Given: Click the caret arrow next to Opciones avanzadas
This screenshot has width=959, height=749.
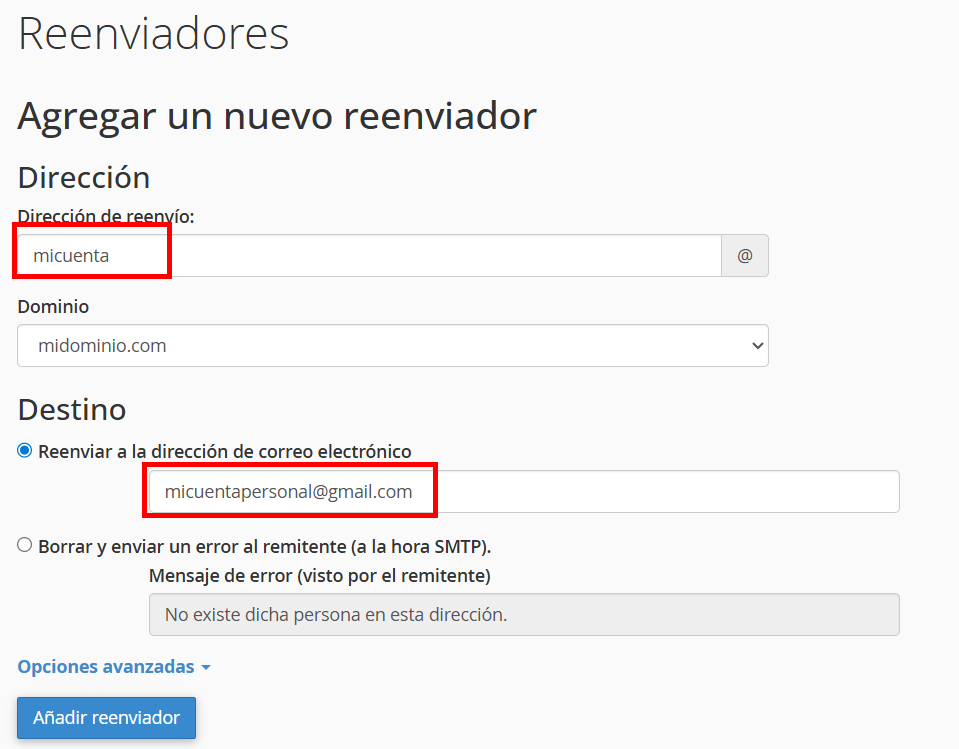Looking at the screenshot, I should (x=205, y=668).
